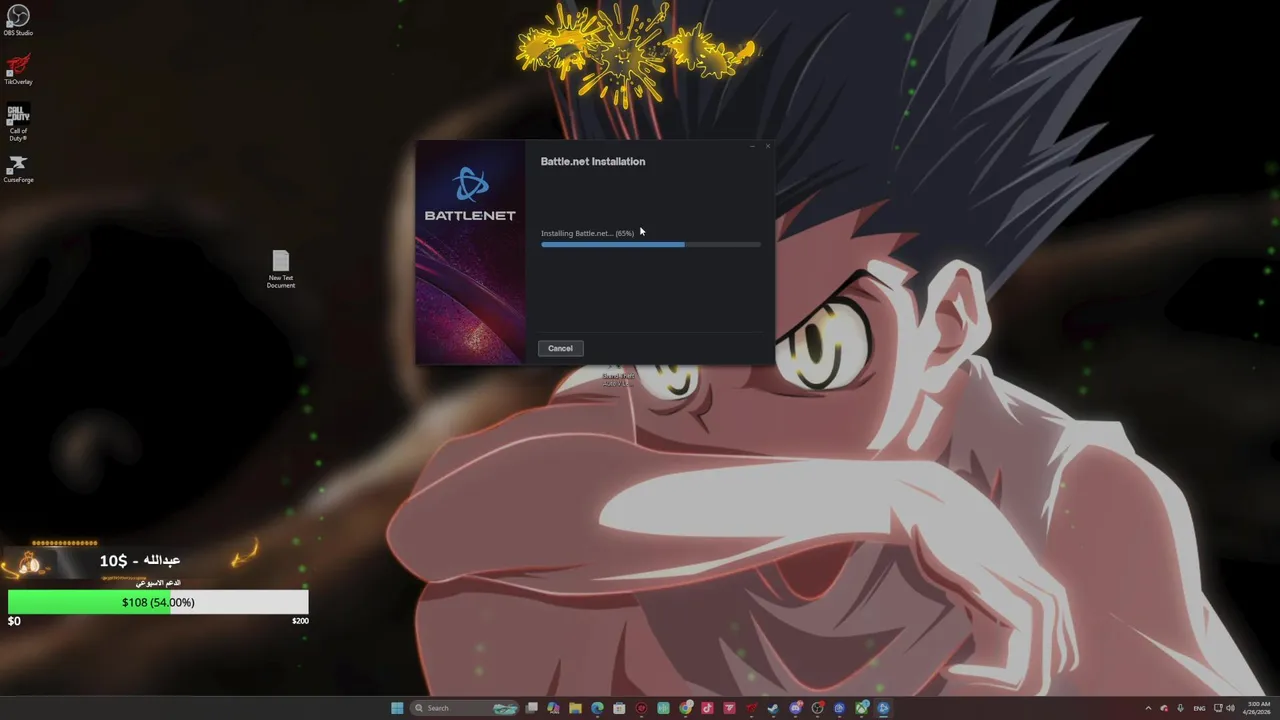This screenshot has height=720, width=1280.
Task: Open the Xbox app from taskbar
Action: click(x=861, y=708)
